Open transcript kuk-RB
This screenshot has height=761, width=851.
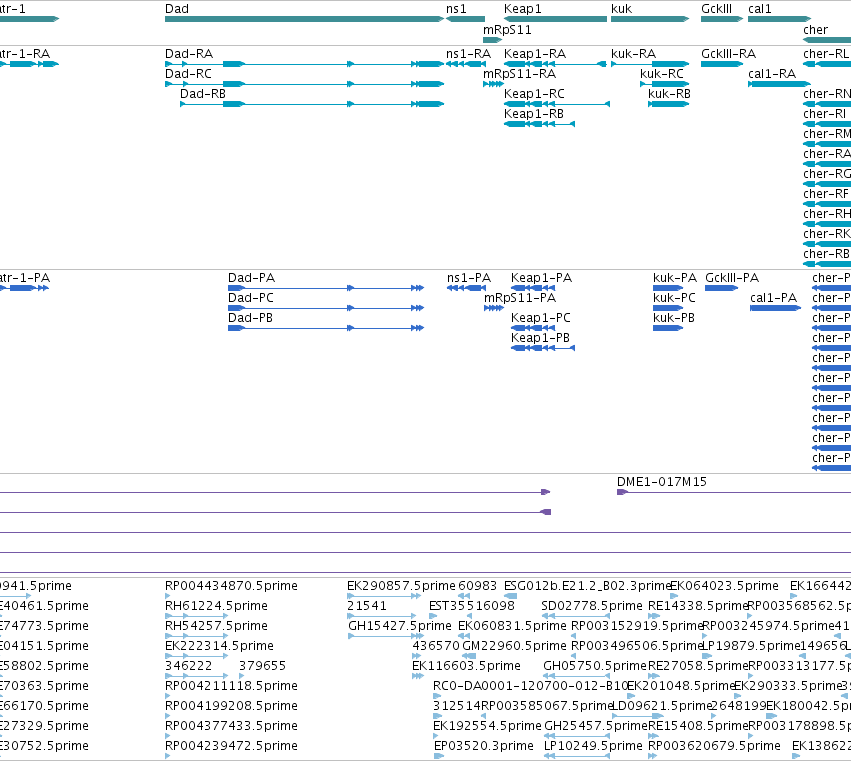click(x=670, y=94)
